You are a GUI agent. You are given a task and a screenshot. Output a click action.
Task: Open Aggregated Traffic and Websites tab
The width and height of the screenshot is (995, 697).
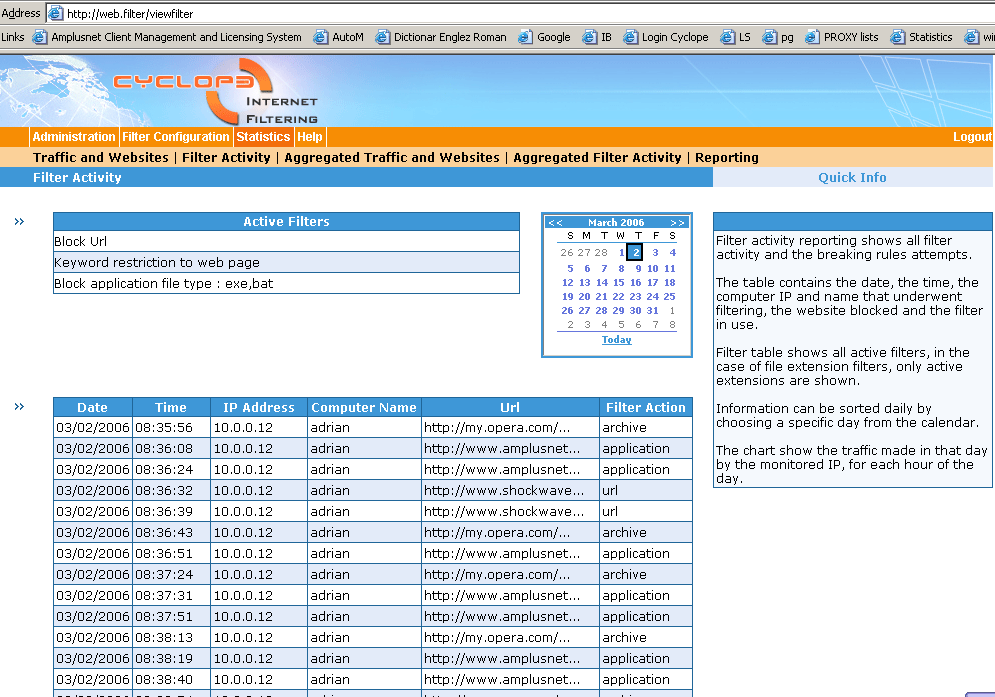tap(392, 157)
